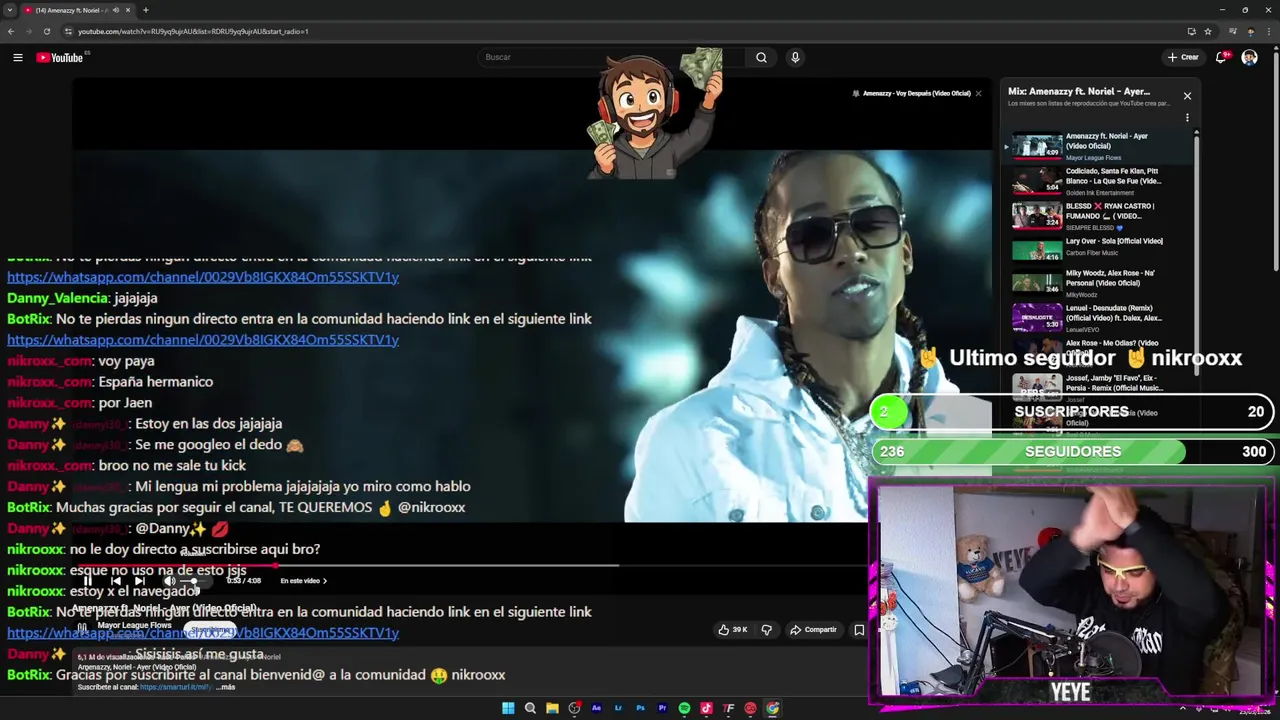Dismiss the Amenazzy Voy Después card
1280x720 pixels.
[978, 93]
